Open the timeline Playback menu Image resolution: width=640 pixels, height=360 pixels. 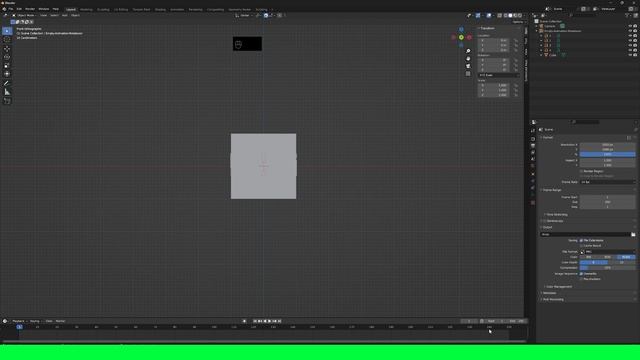click(18, 321)
